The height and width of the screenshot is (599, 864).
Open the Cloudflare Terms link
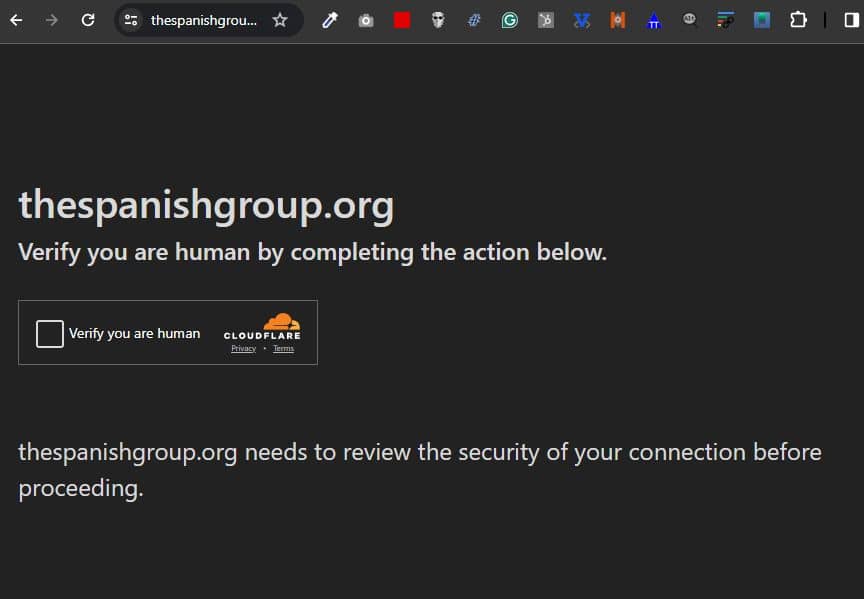(x=283, y=348)
